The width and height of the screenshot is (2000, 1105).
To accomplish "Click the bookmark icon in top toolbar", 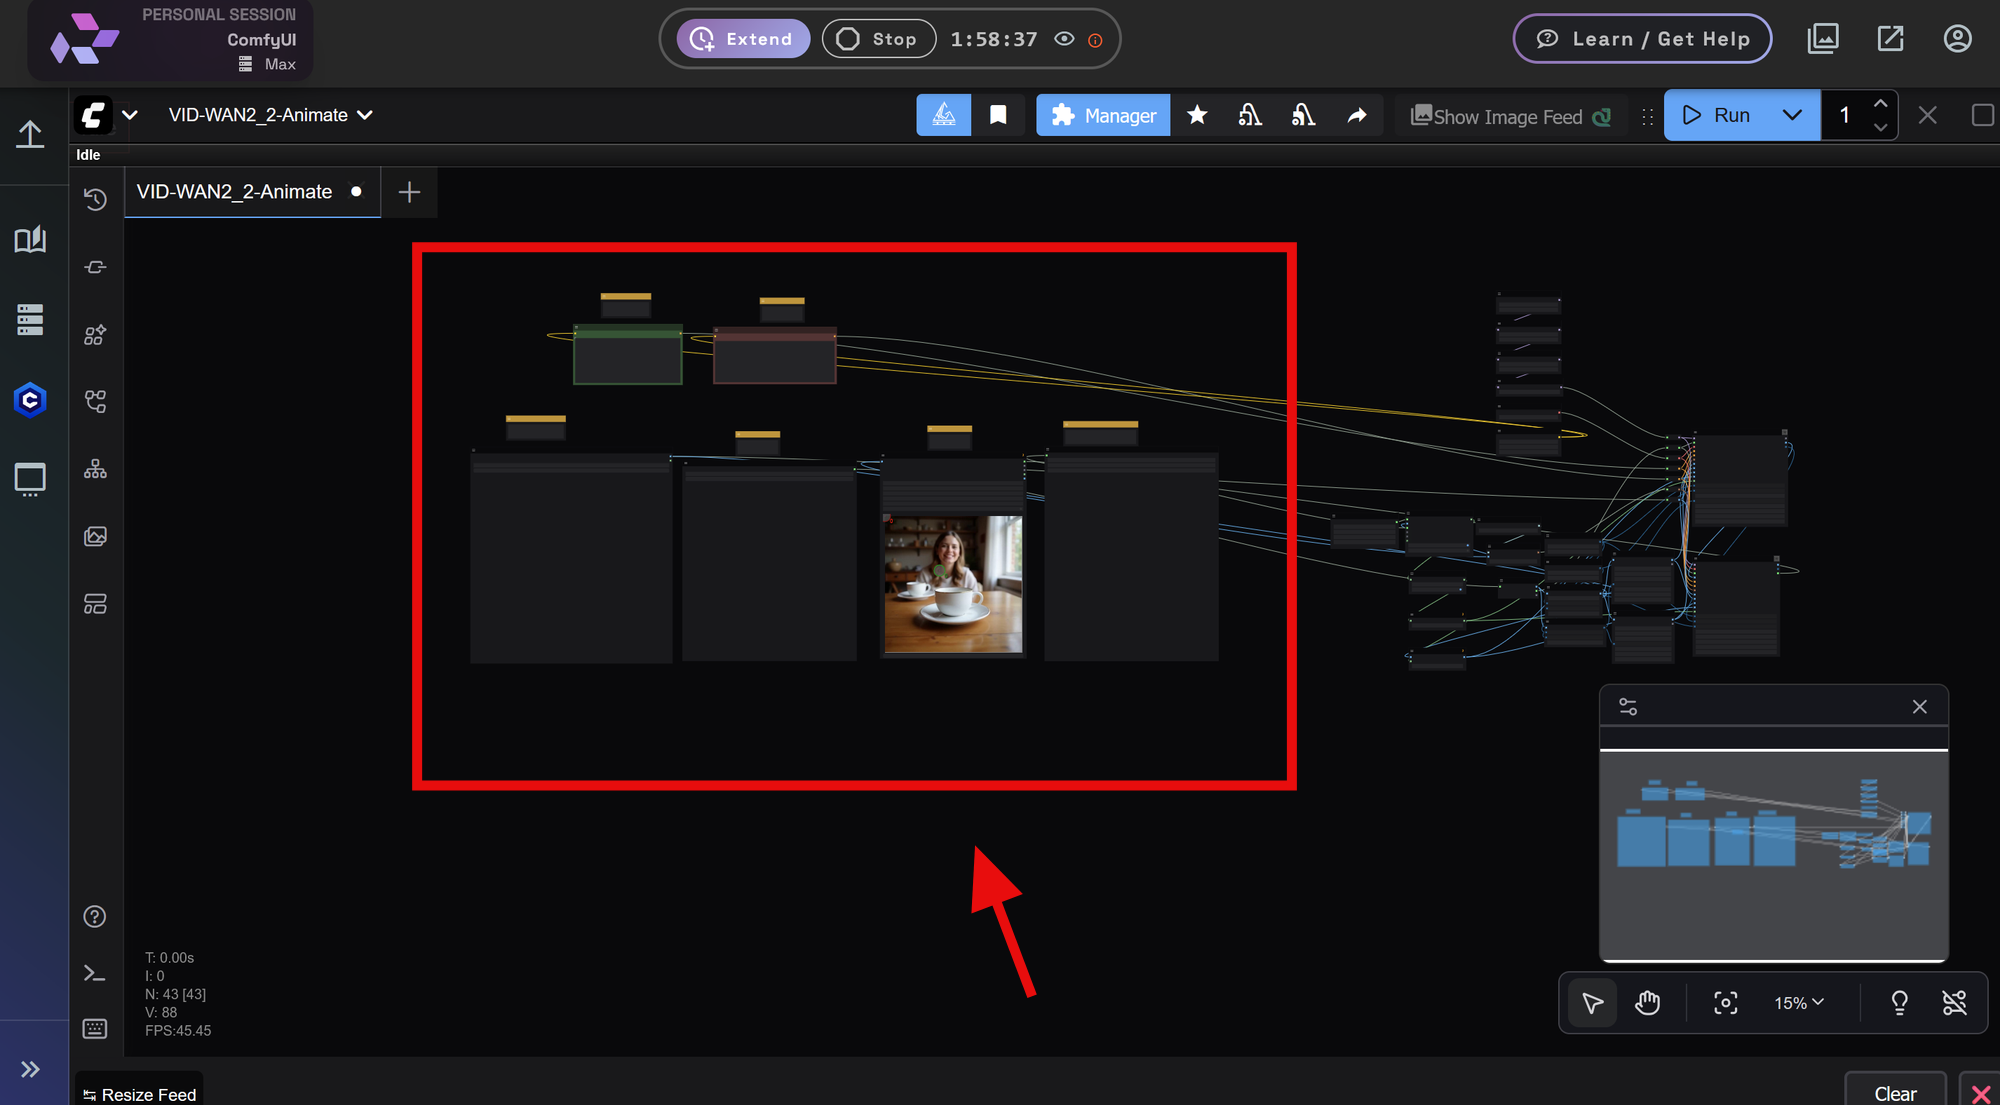I will (x=997, y=115).
